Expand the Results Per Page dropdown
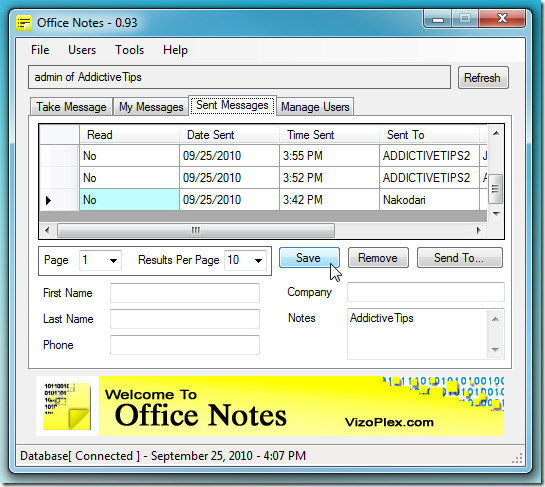The image size is (545, 487). [258, 260]
